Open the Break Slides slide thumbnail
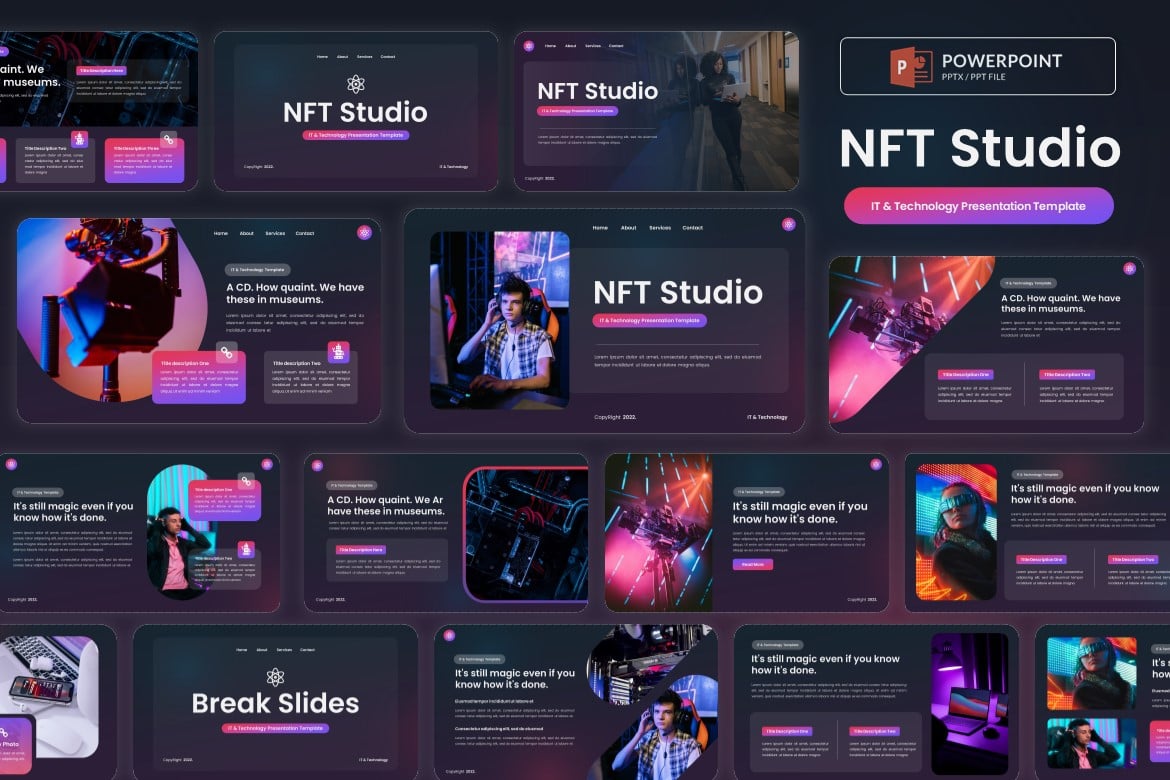 click(x=275, y=700)
